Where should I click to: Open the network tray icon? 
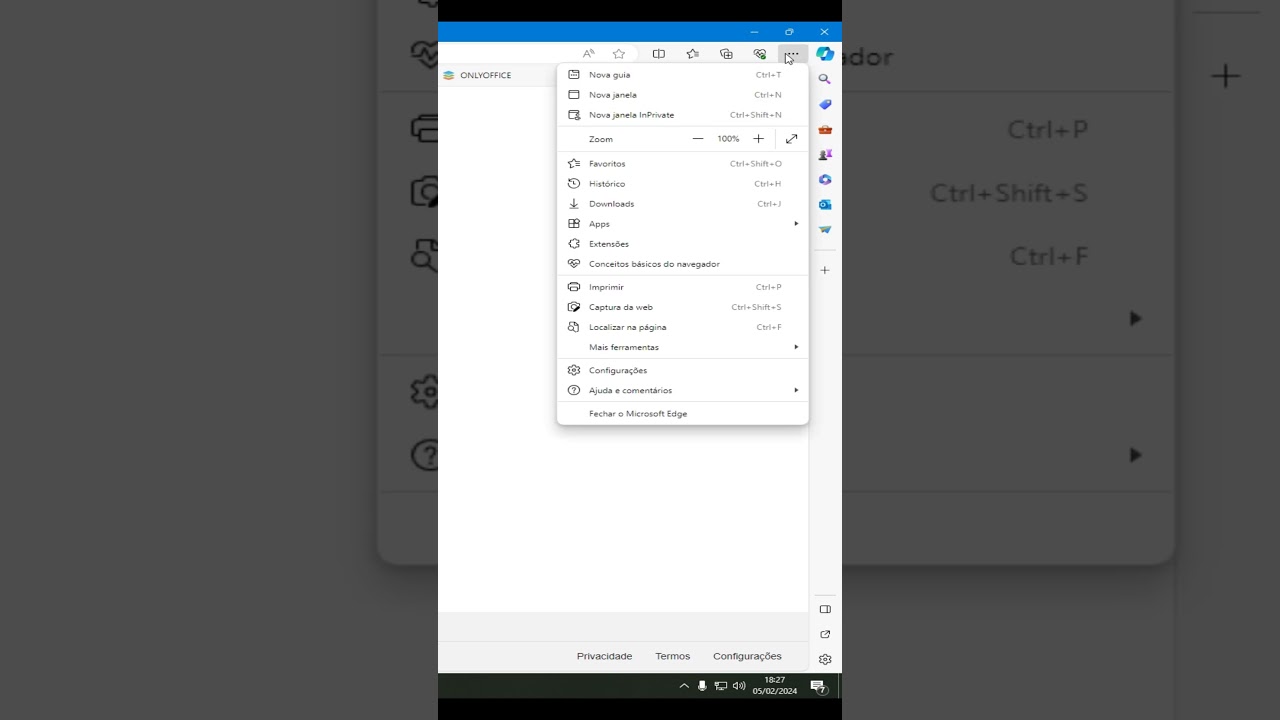click(720, 686)
